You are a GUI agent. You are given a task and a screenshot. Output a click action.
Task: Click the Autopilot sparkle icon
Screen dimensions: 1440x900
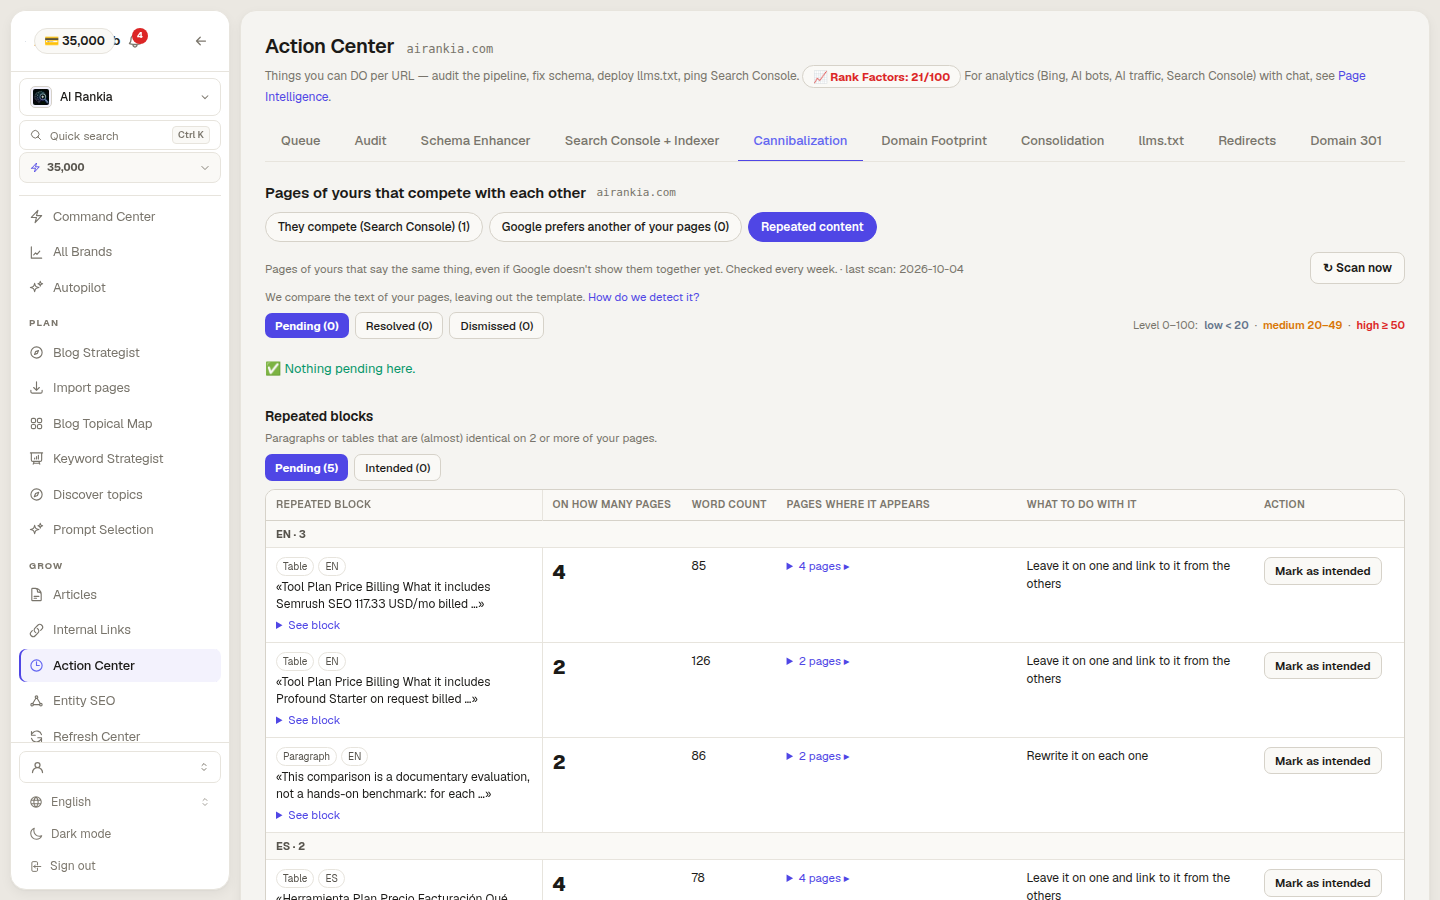click(36, 288)
